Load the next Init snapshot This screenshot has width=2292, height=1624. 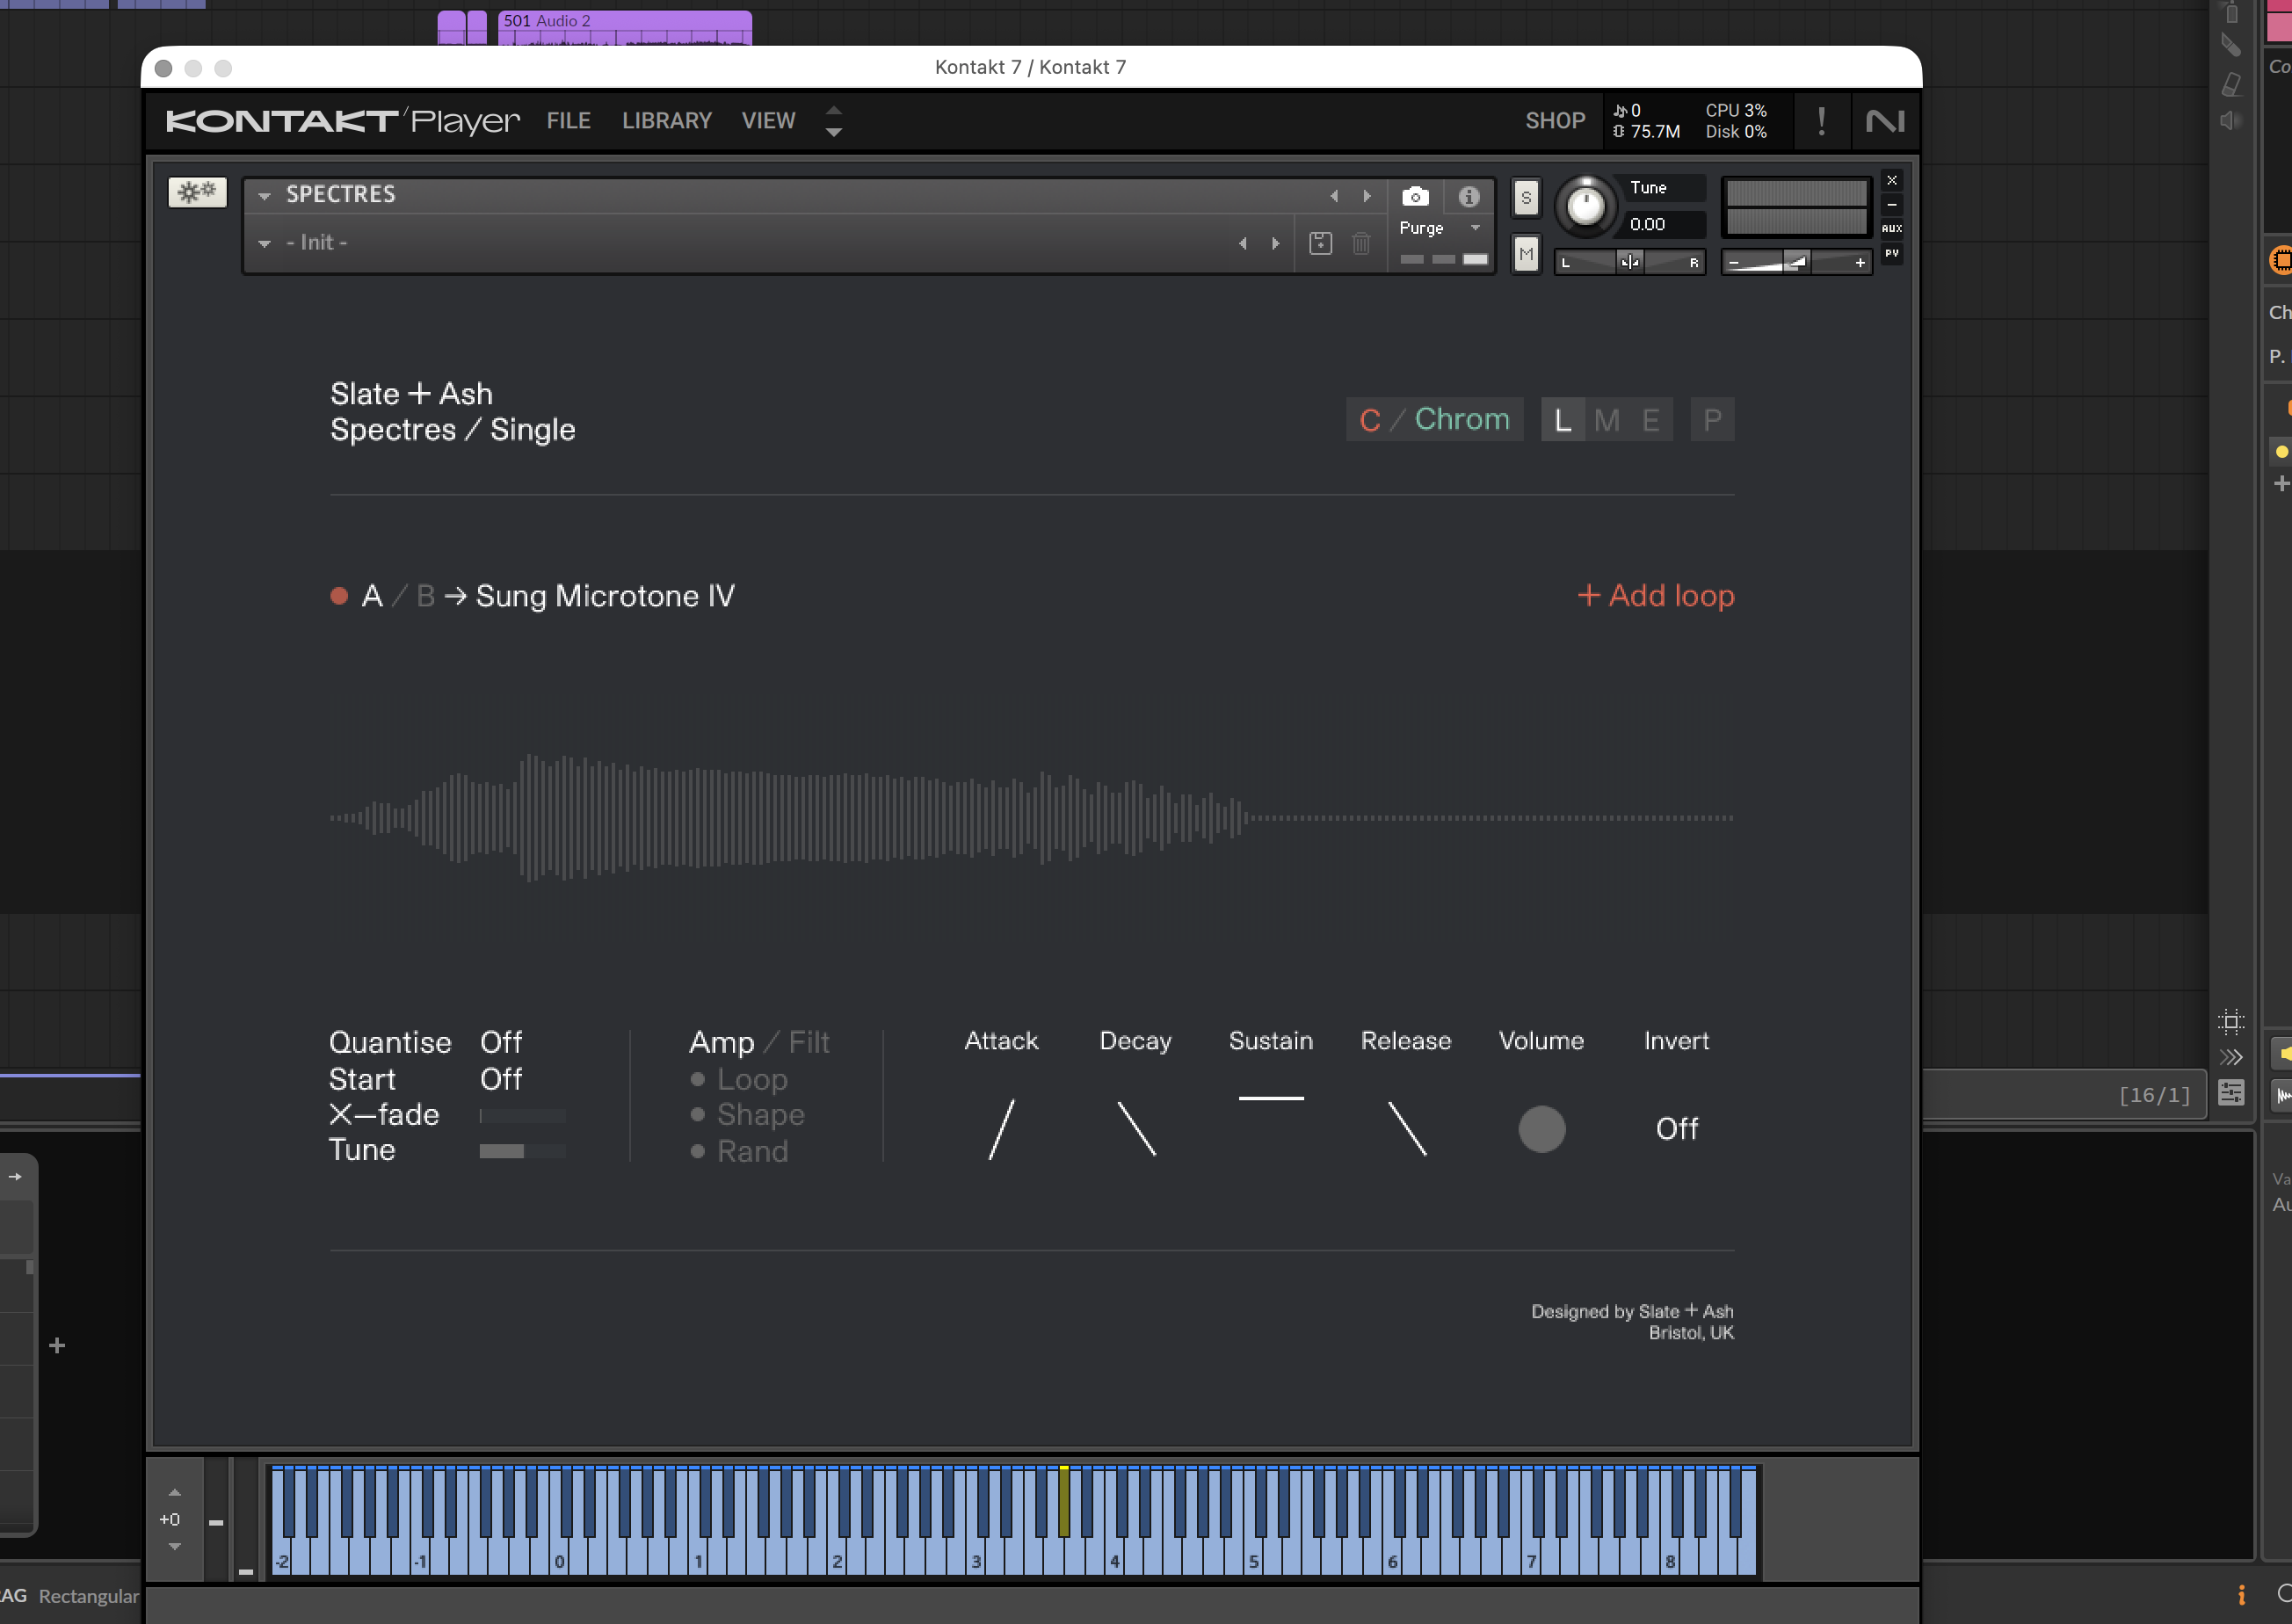pyautogui.click(x=1275, y=243)
